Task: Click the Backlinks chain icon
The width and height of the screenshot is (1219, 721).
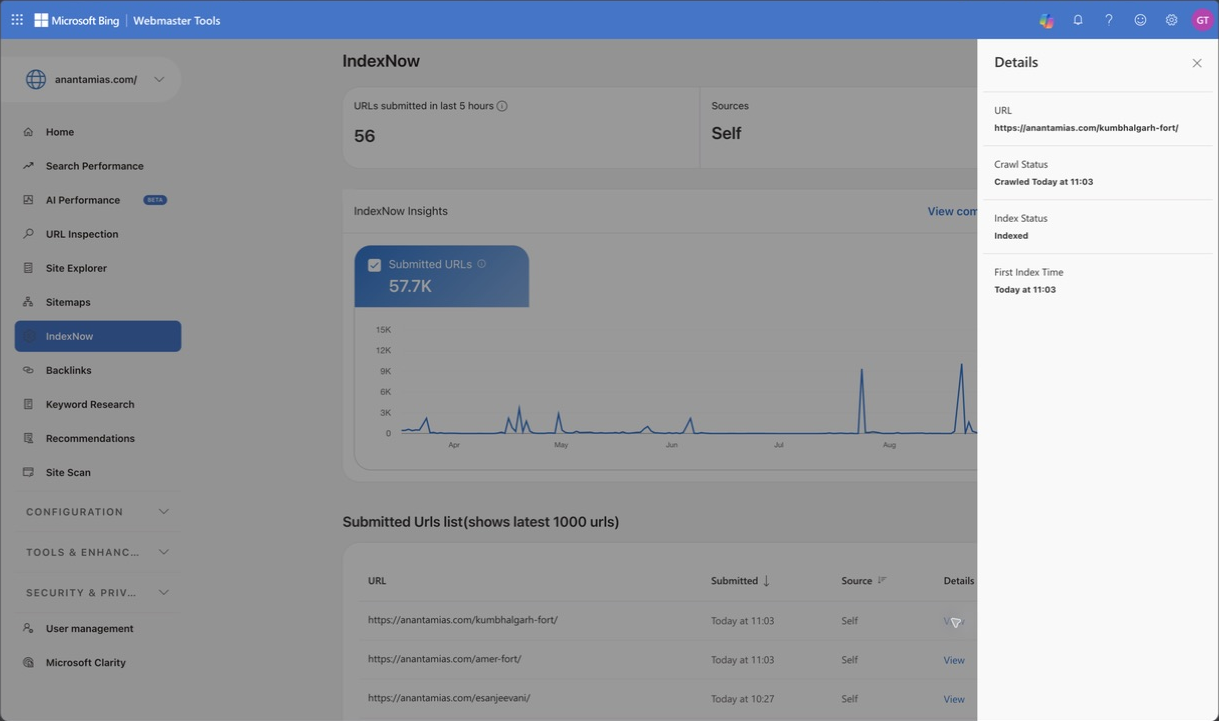Action: click(x=28, y=370)
